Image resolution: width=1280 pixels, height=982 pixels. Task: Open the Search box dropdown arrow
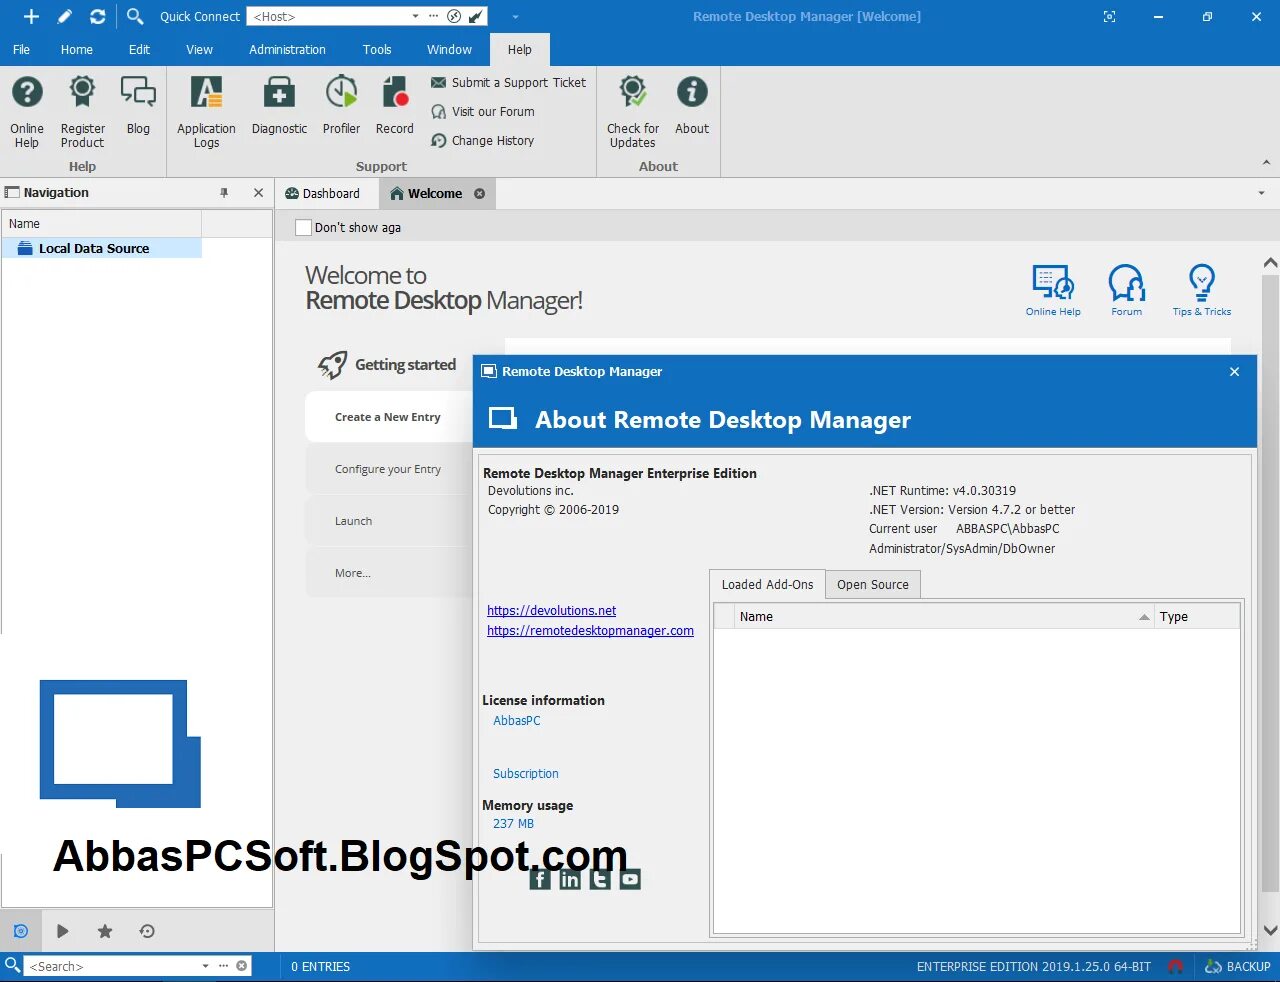pyautogui.click(x=205, y=966)
